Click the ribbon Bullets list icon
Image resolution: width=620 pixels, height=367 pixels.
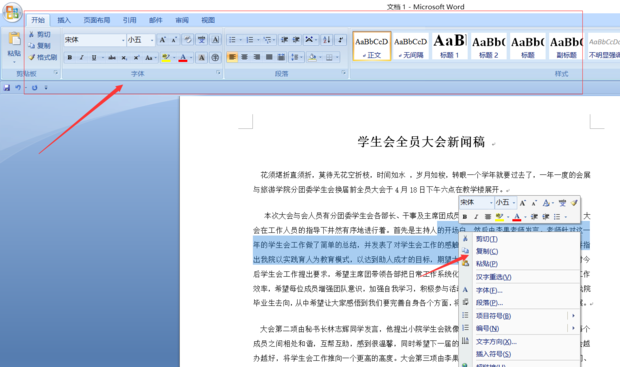pos(232,40)
